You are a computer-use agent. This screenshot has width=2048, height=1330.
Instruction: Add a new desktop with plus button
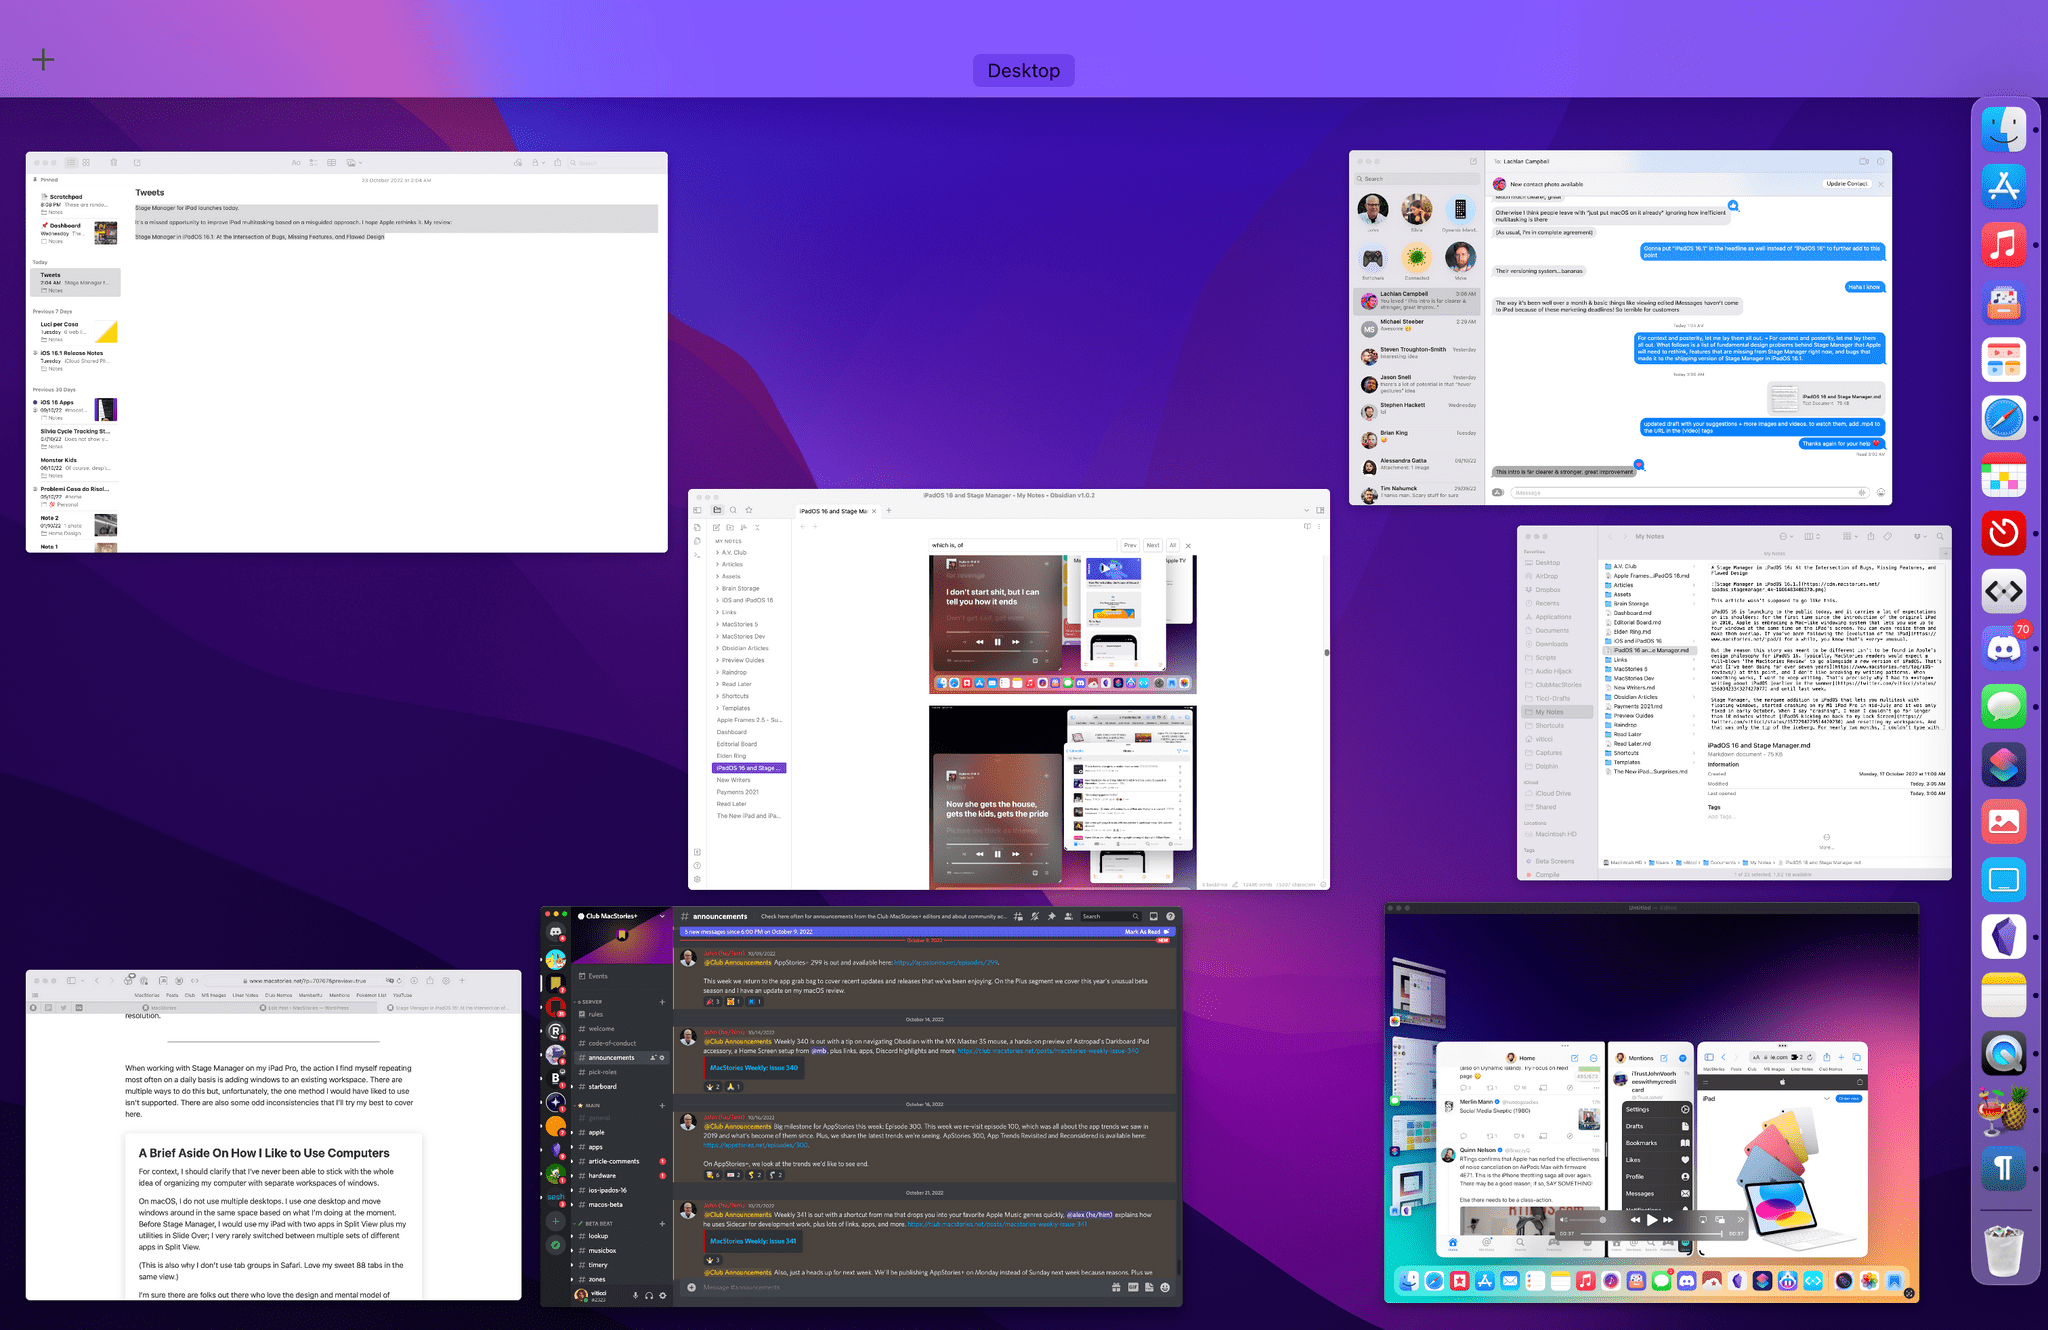point(43,60)
